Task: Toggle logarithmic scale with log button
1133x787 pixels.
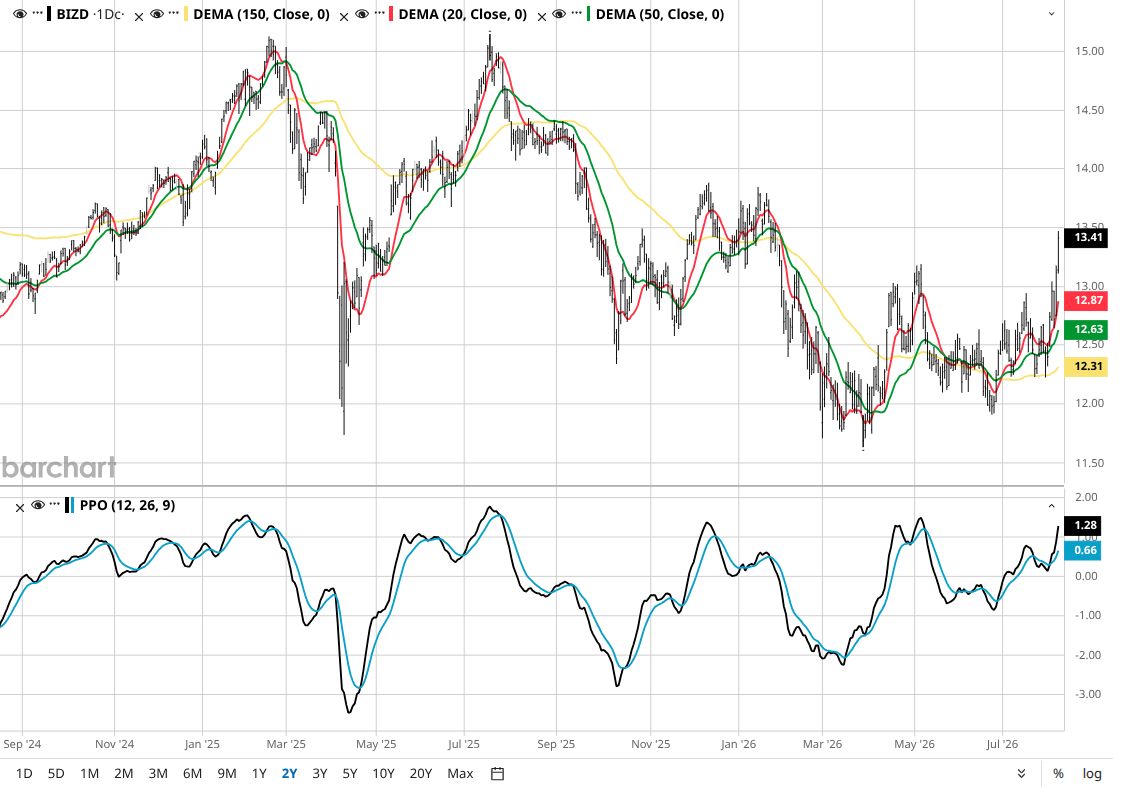Action: 1092,773
